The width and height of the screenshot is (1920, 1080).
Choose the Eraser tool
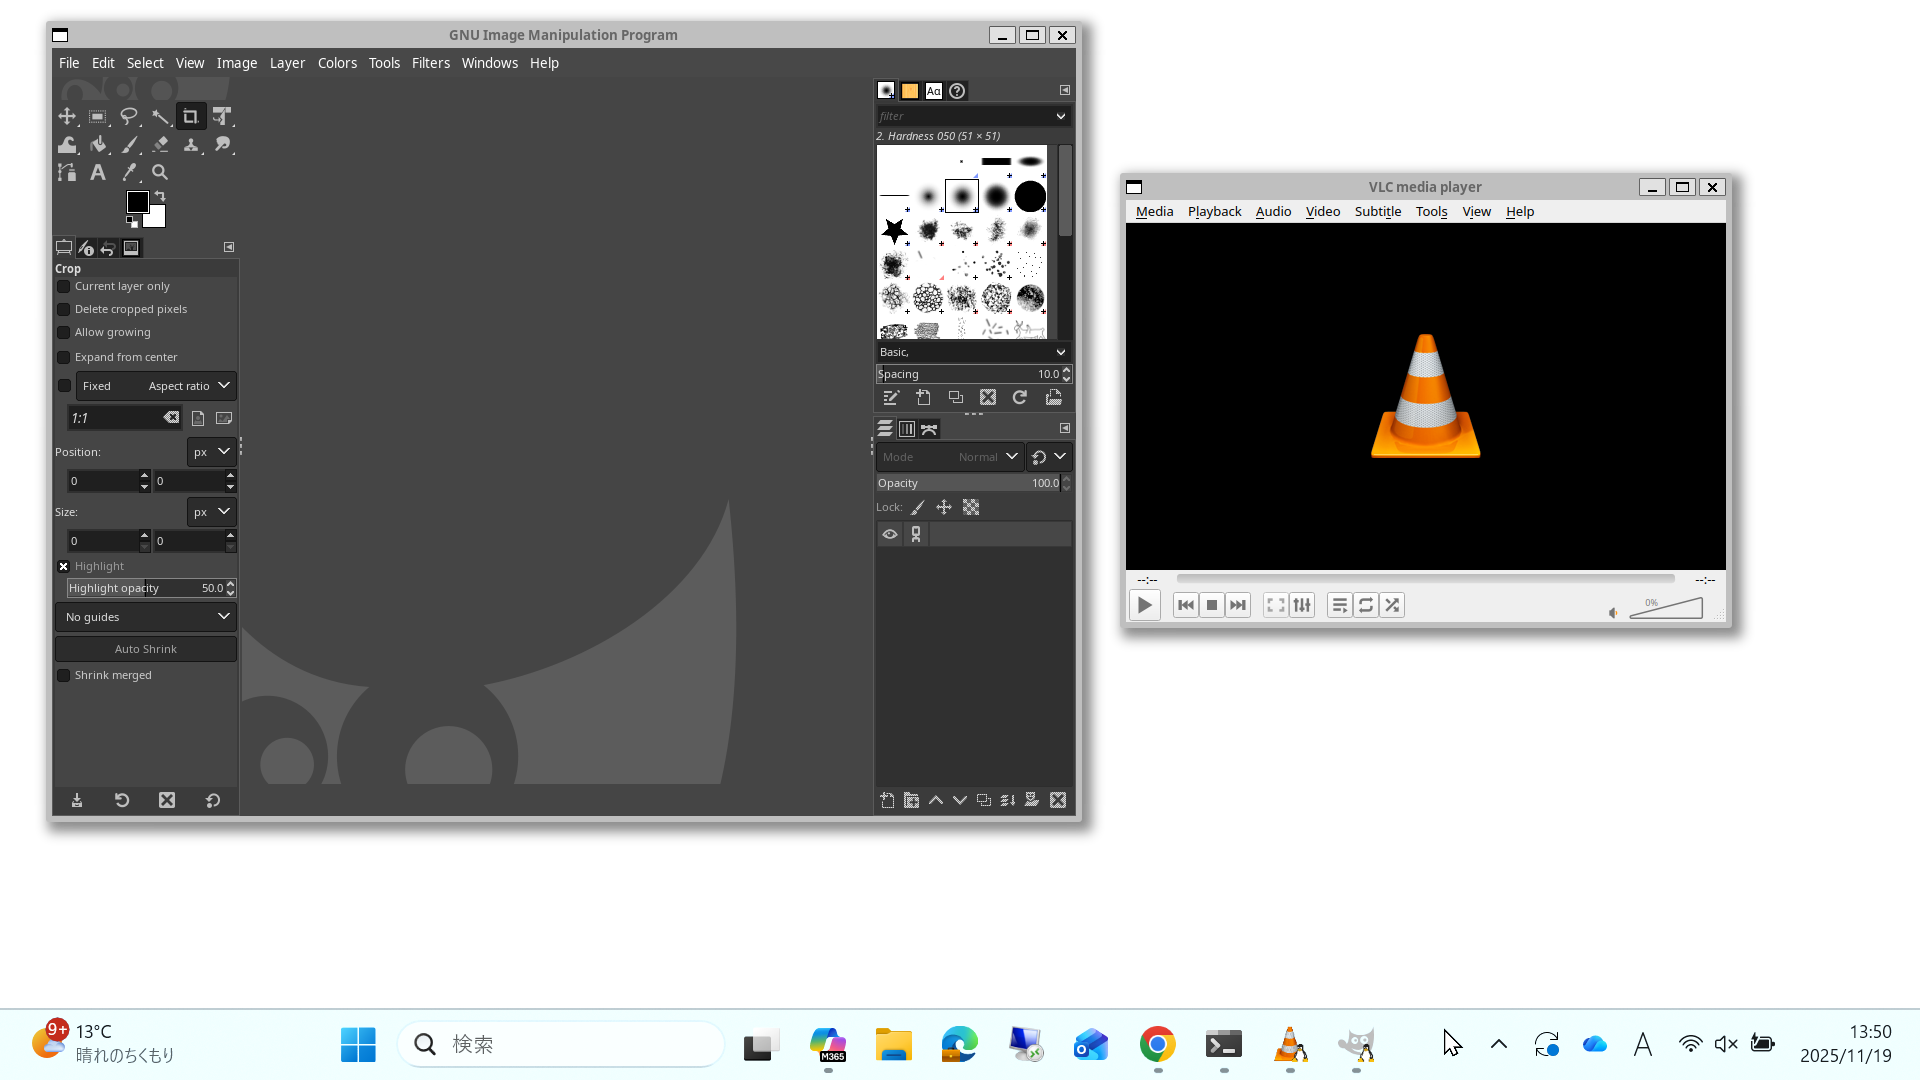pyautogui.click(x=160, y=145)
